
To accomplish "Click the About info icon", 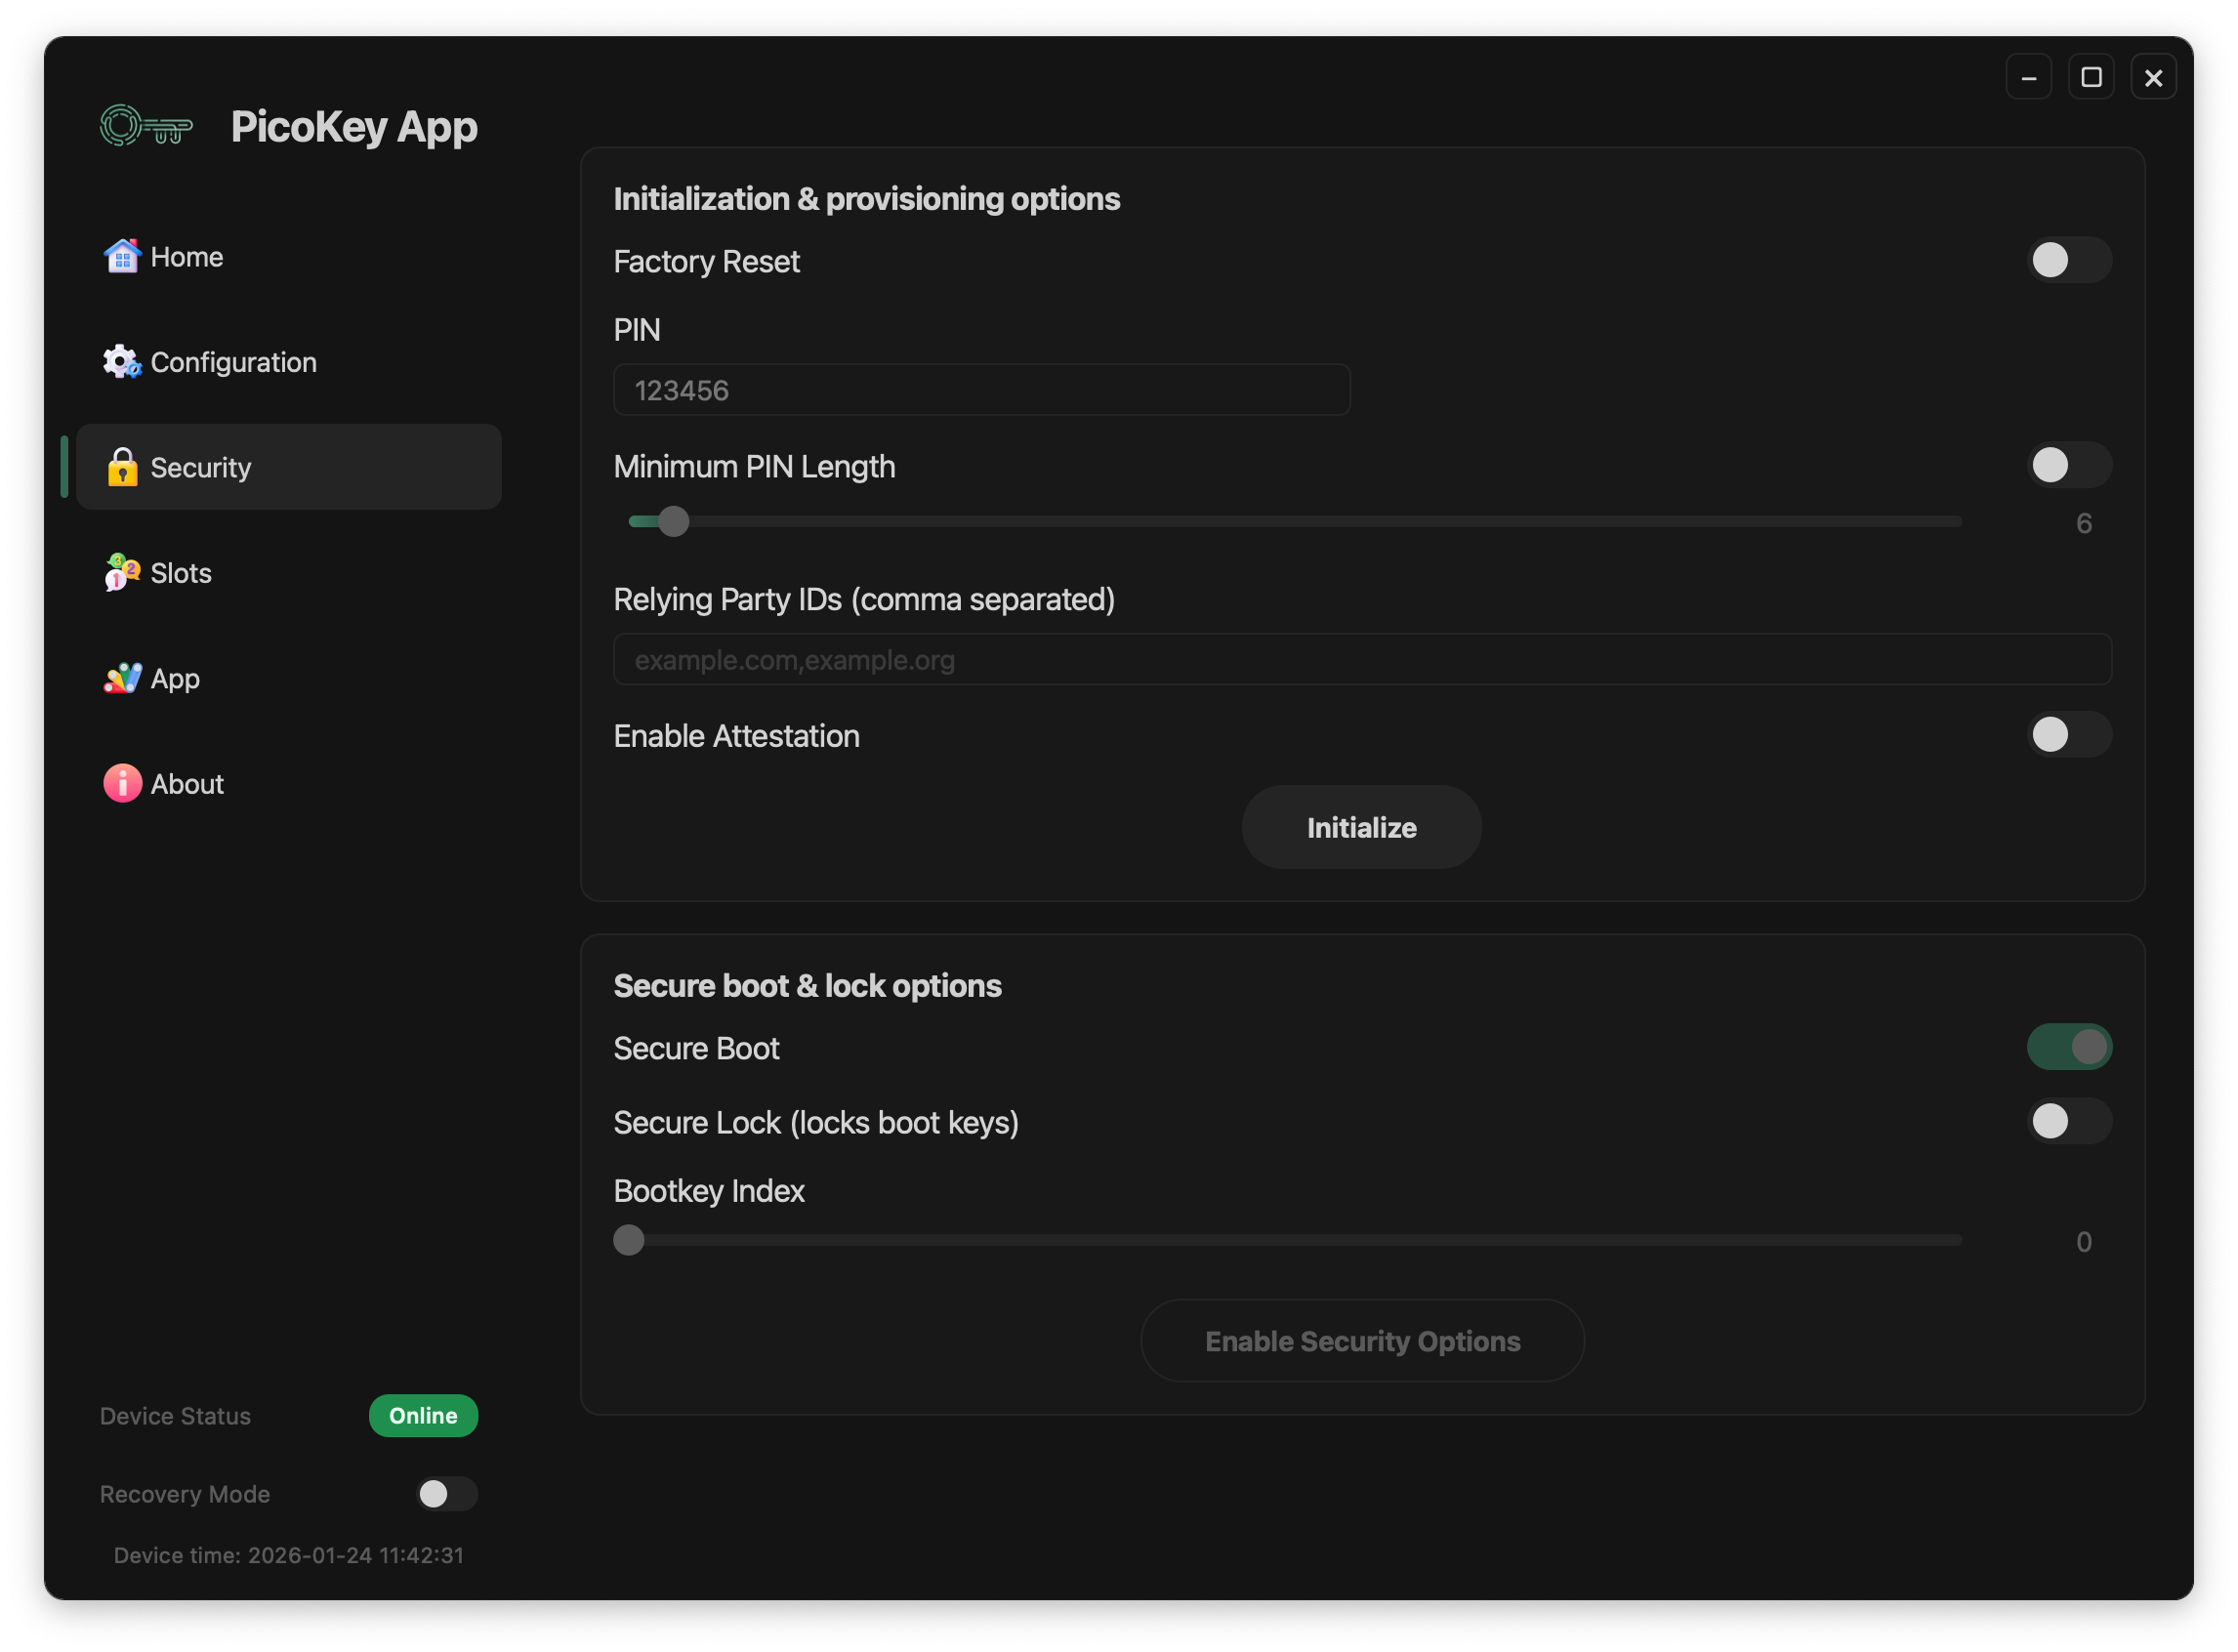I will point(122,783).
